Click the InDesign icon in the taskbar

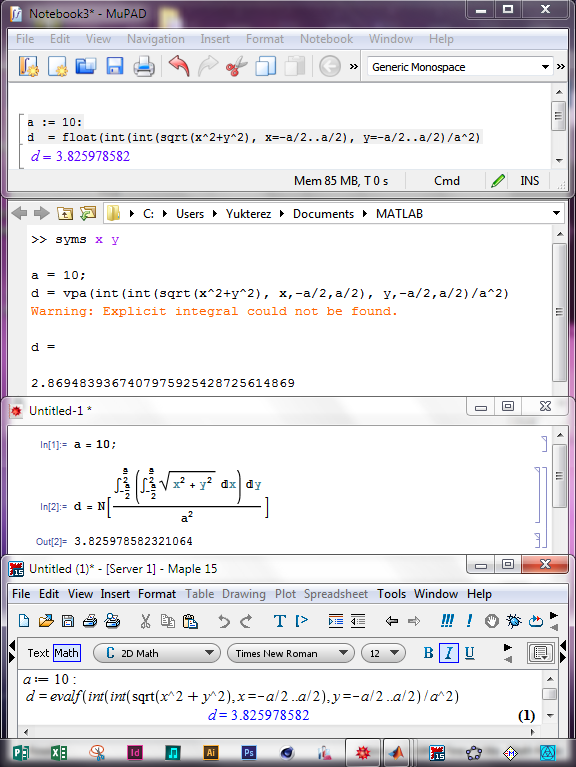click(135, 753)
